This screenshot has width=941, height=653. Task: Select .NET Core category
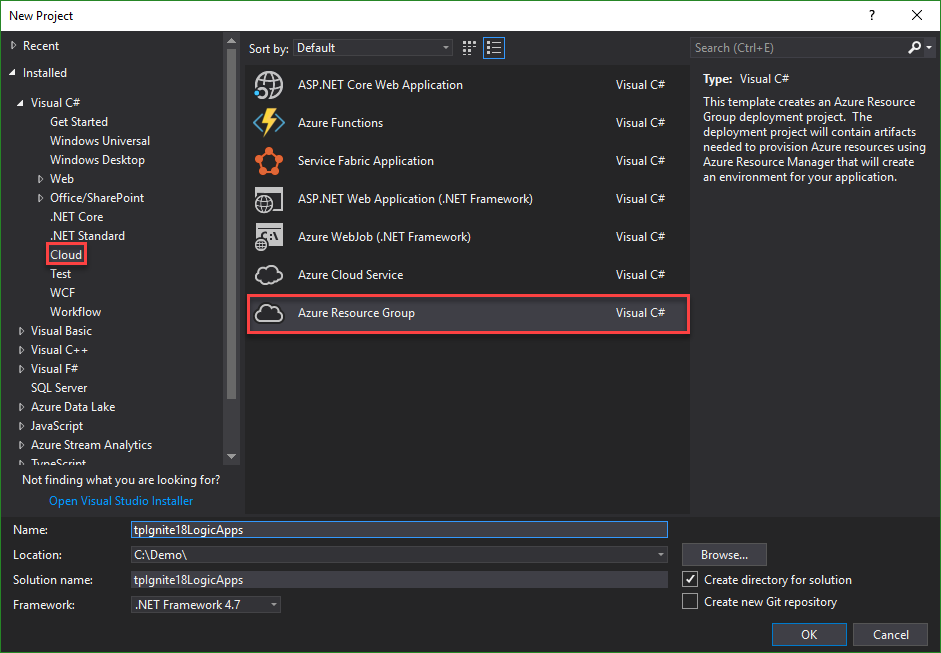tap(76, 217)
